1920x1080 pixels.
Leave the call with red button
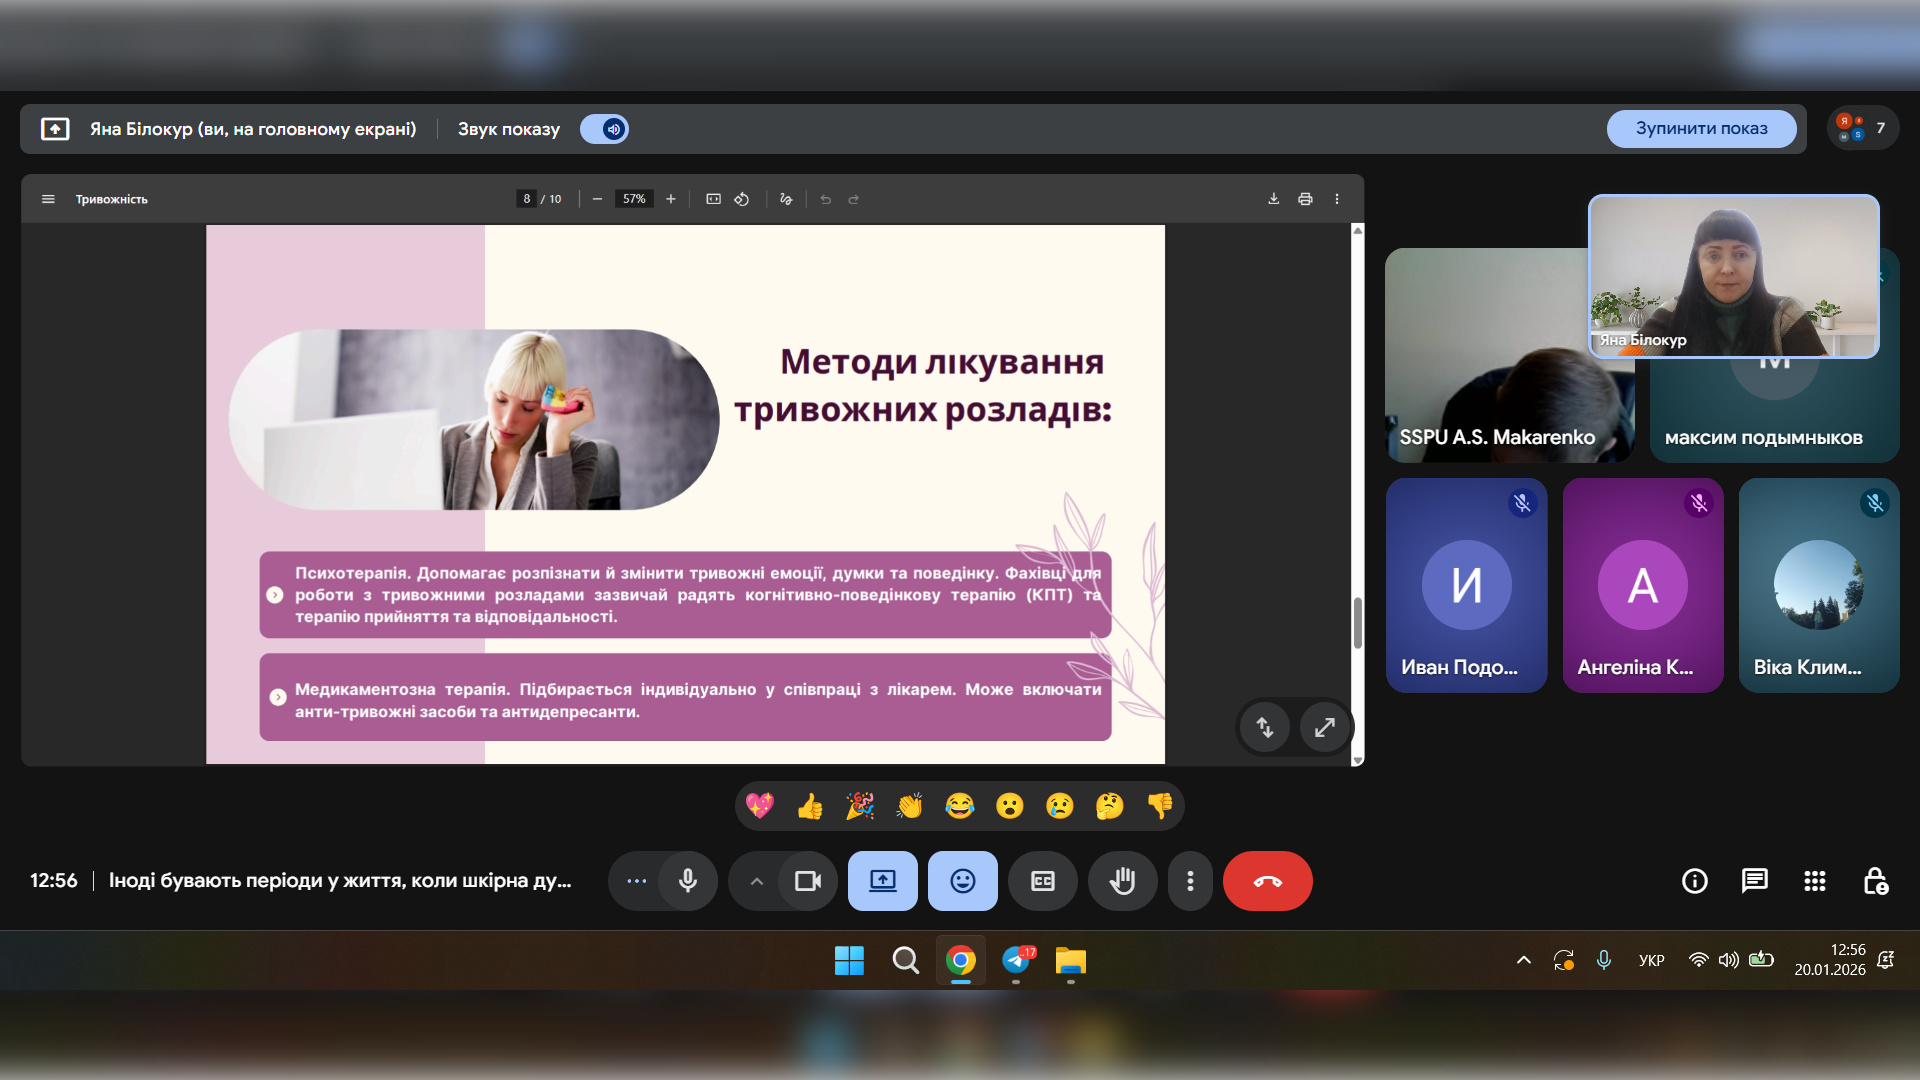[1267, 881]
